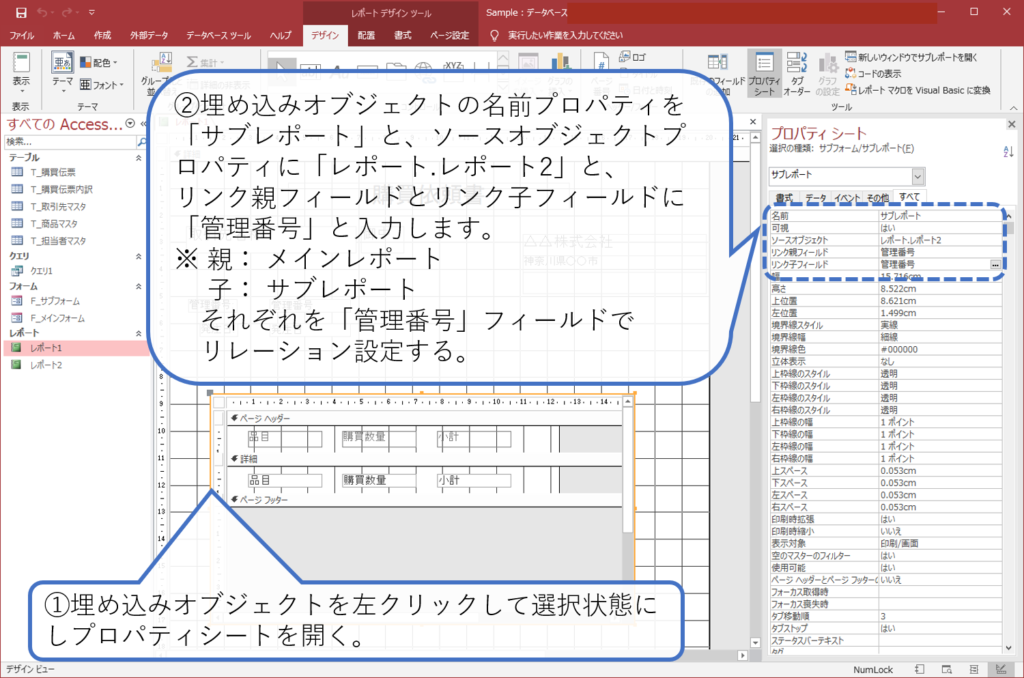Switch to データ tab in property sheet
This screenshot has height=678, width=1024.
tap(816, 197)
